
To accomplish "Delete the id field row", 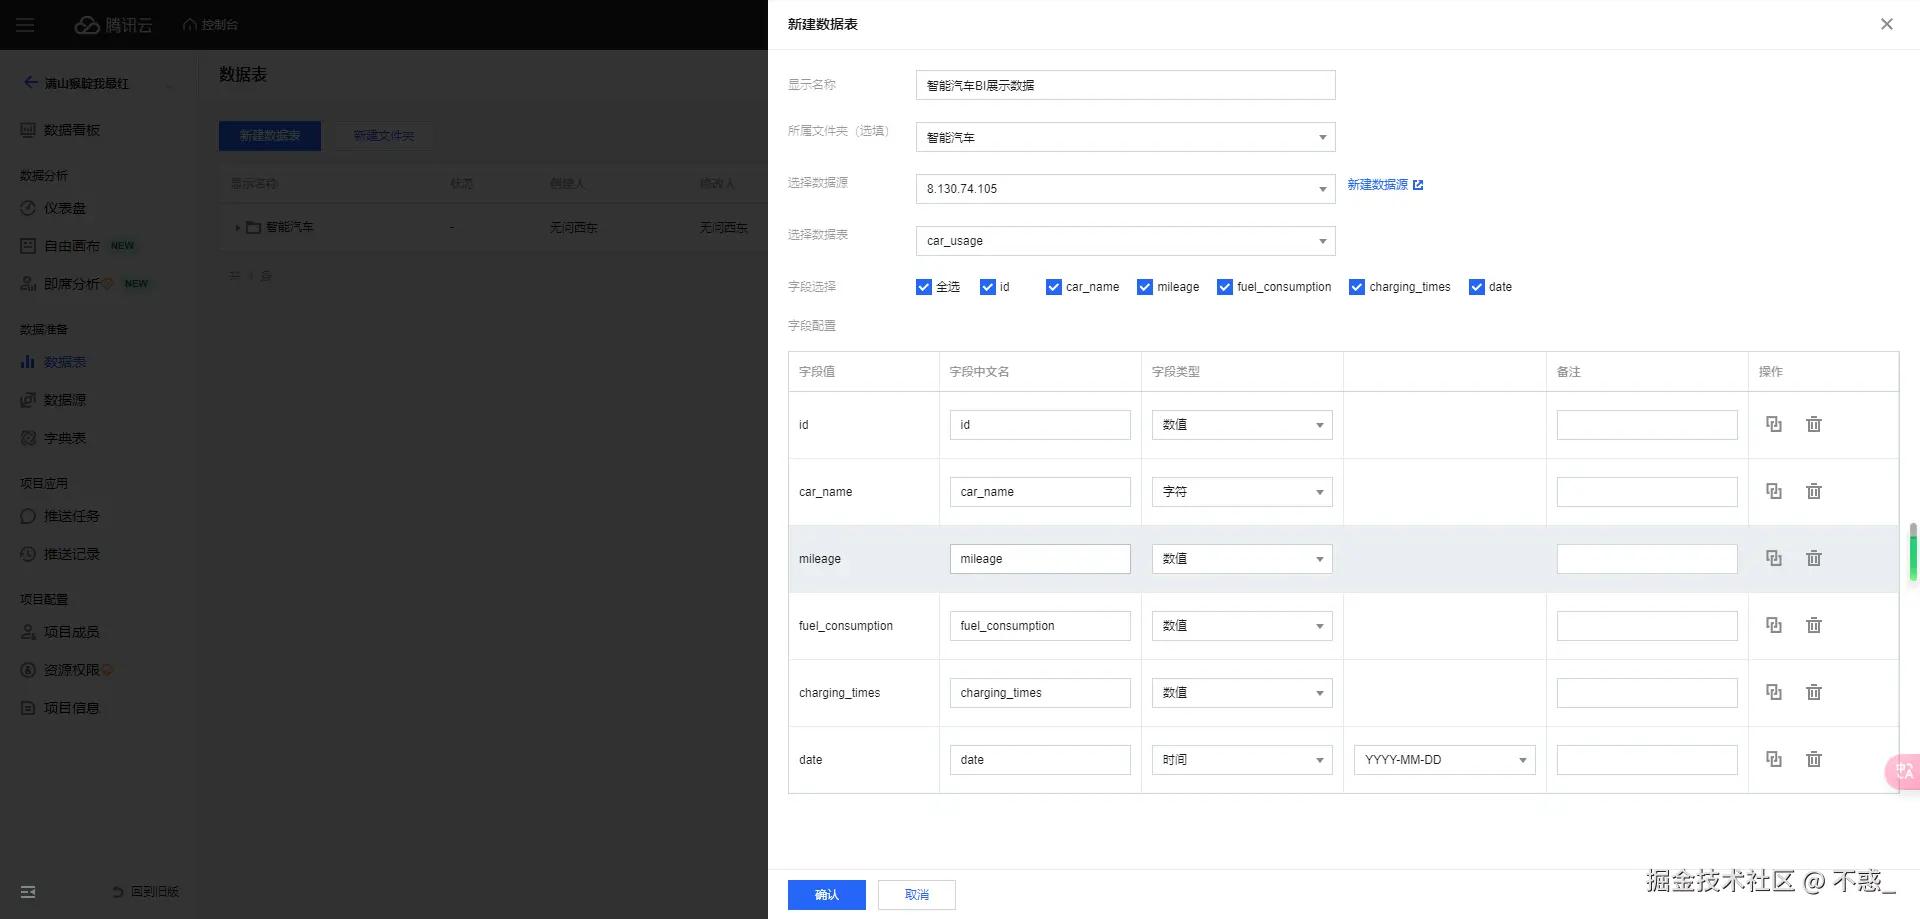I will (x=1813, y=424).
